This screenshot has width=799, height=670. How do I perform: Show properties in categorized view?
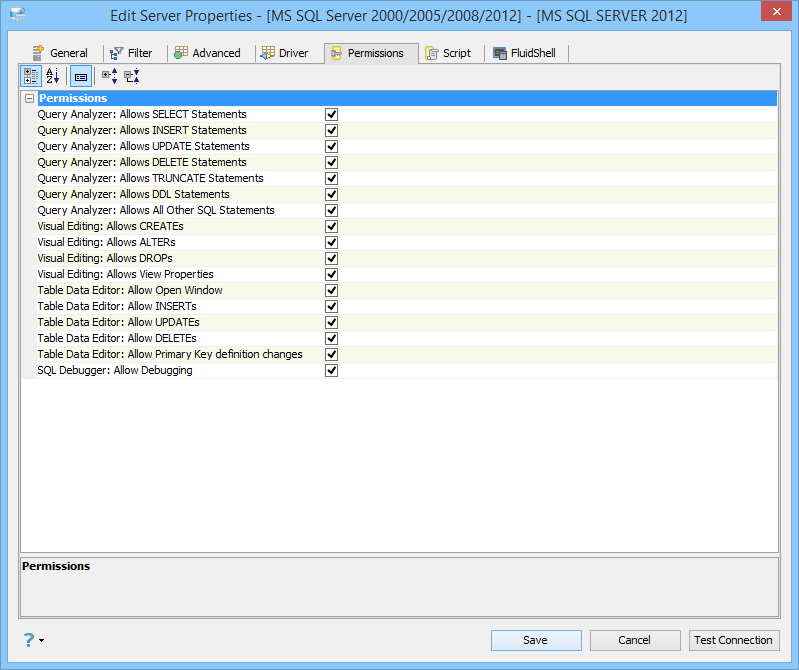pos(31,76)
